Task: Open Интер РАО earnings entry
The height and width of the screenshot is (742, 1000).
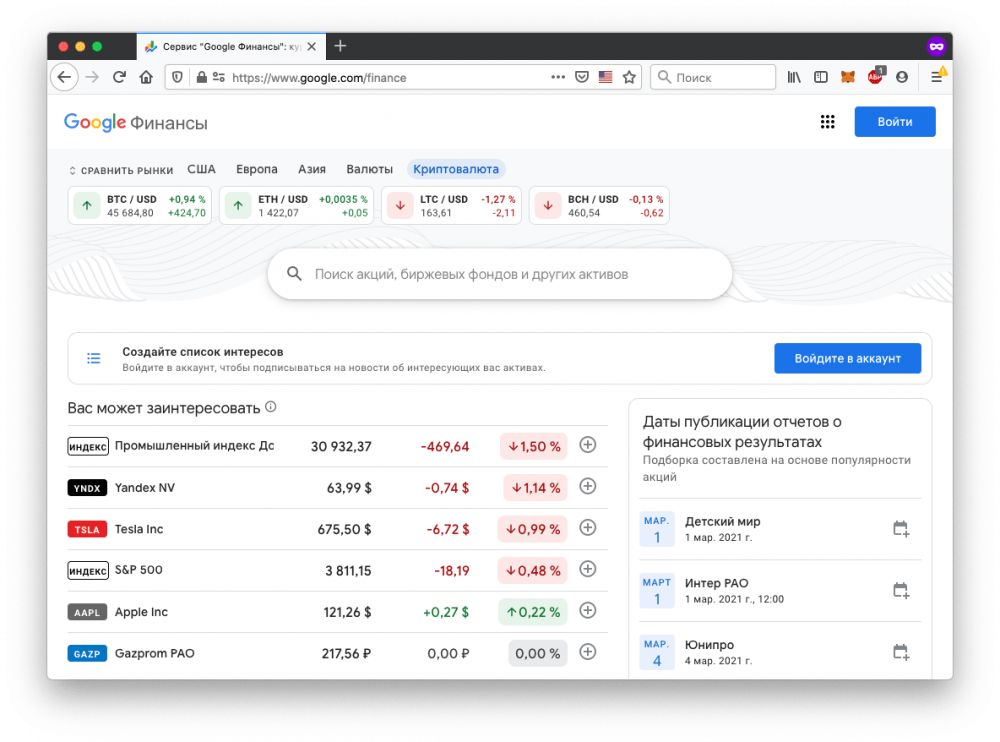Action: point(780,591)
